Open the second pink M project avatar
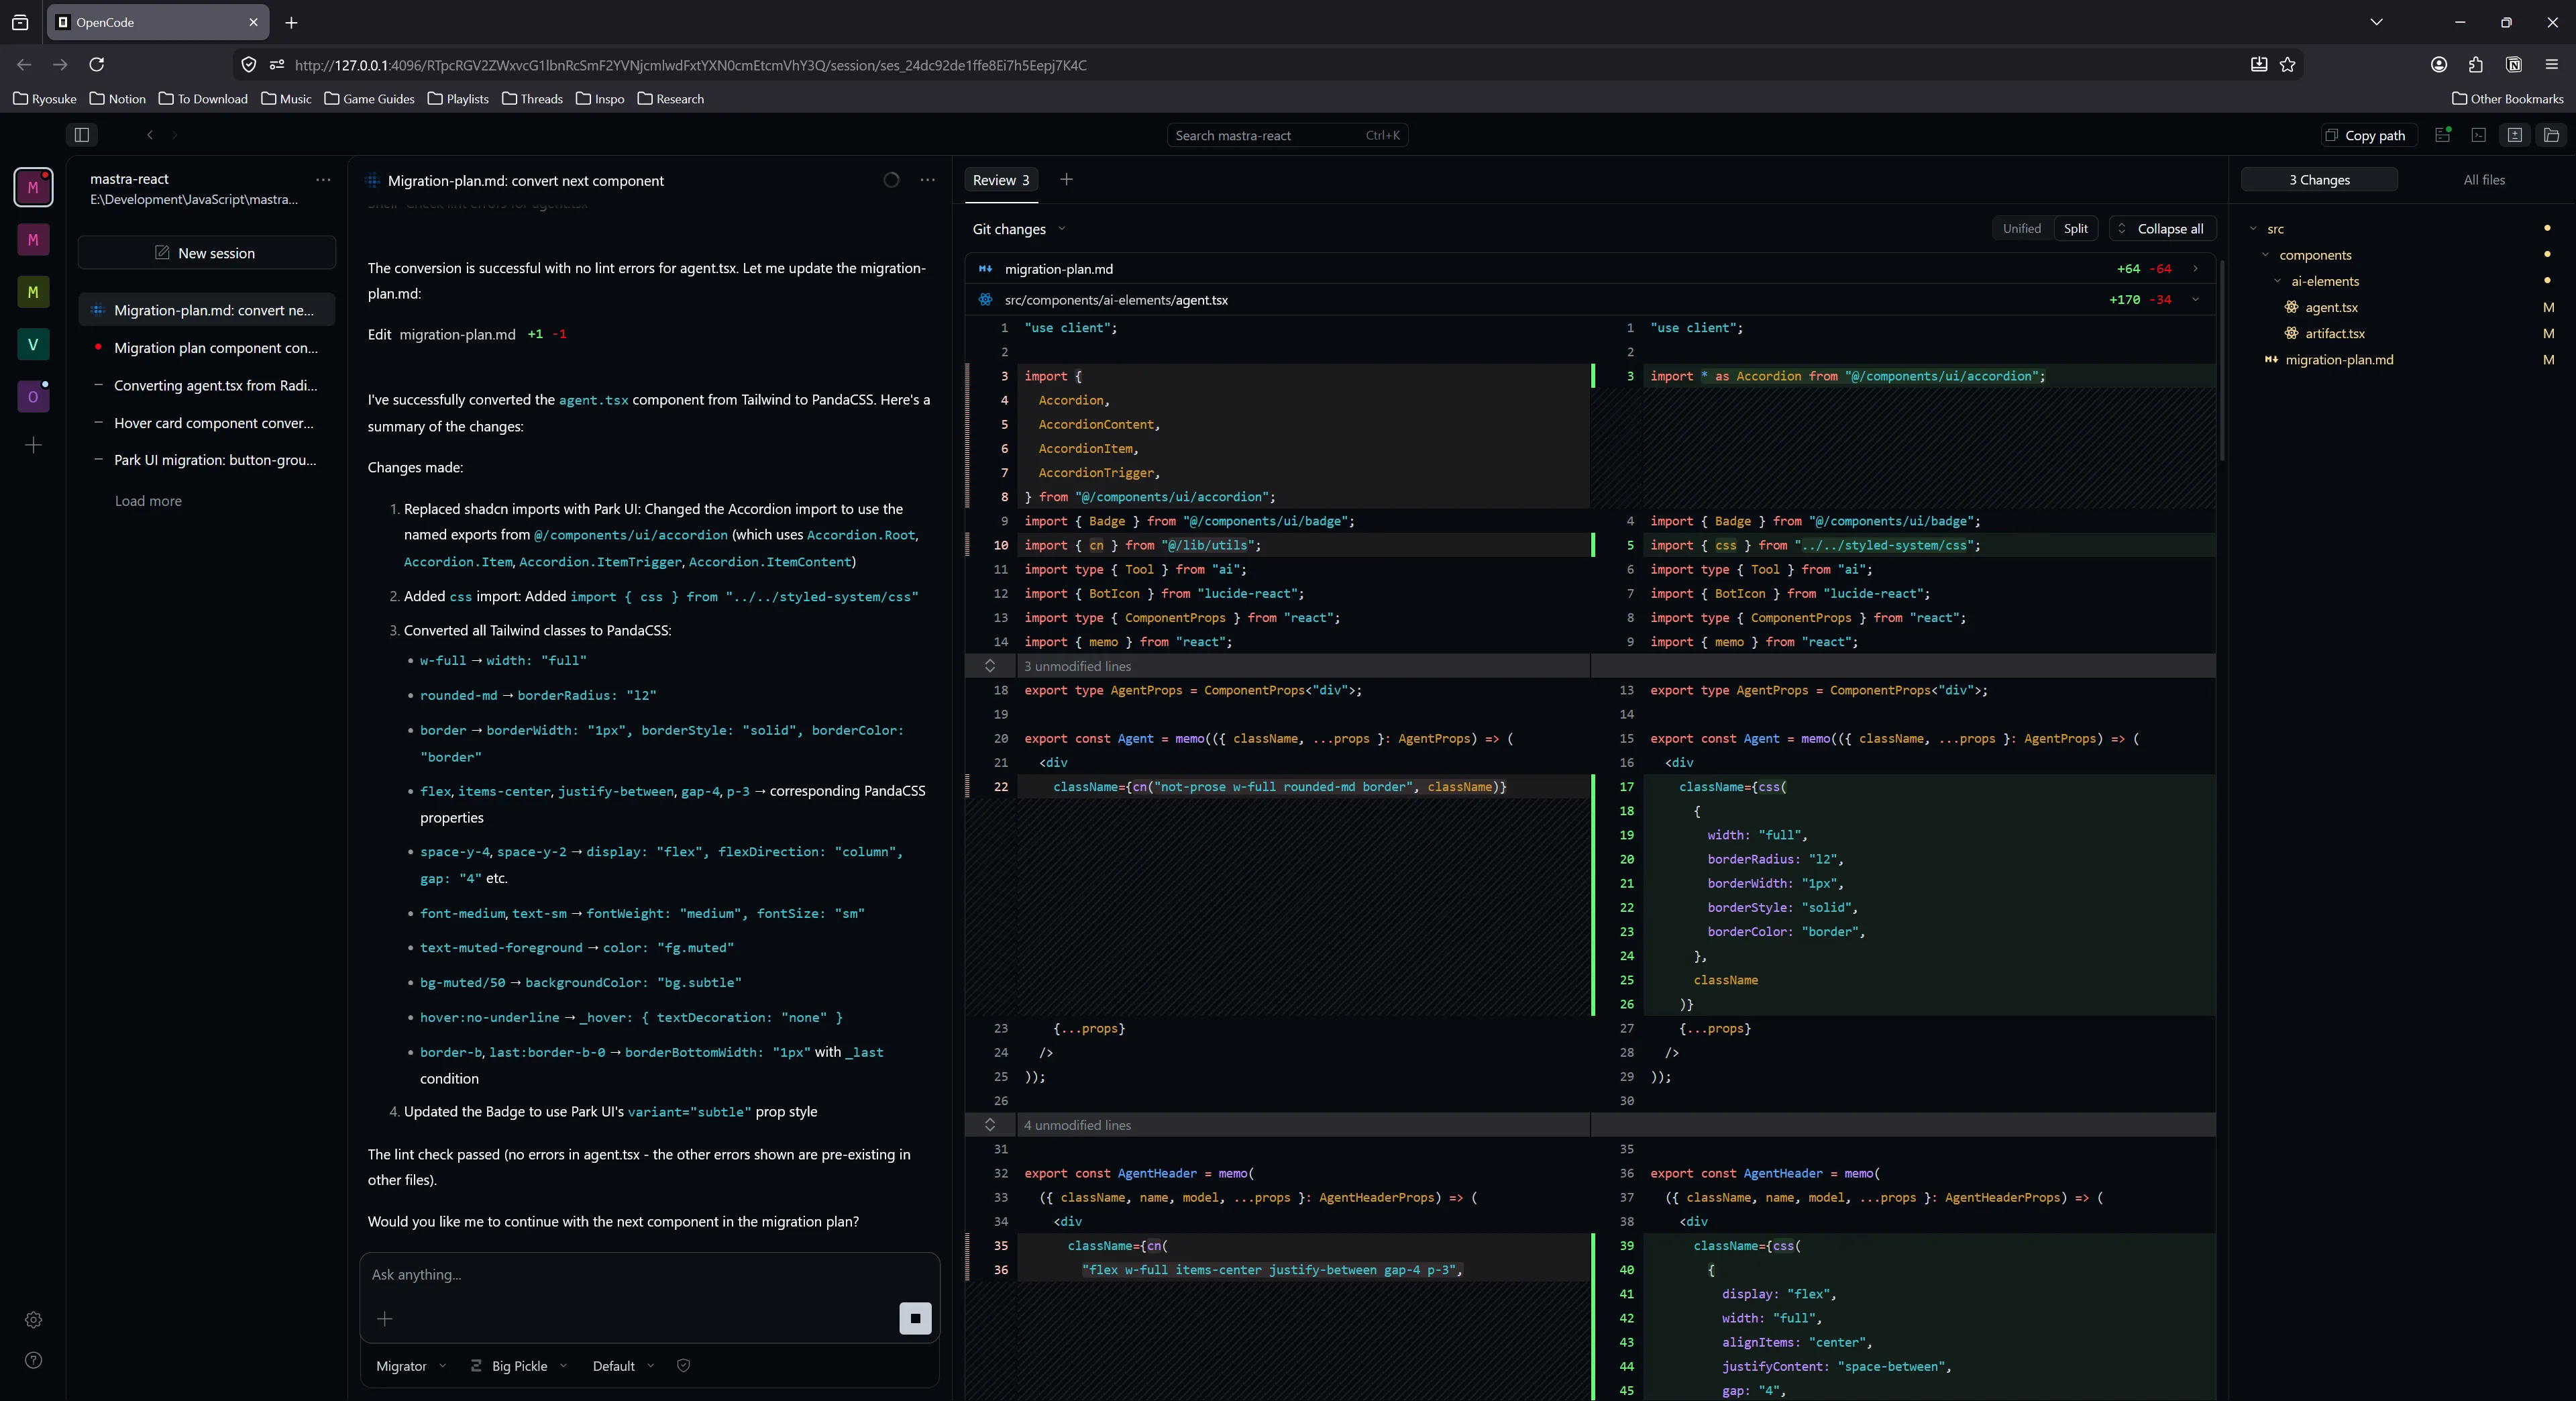The height and width of the screenshot is (1401, 2576). 33,240
